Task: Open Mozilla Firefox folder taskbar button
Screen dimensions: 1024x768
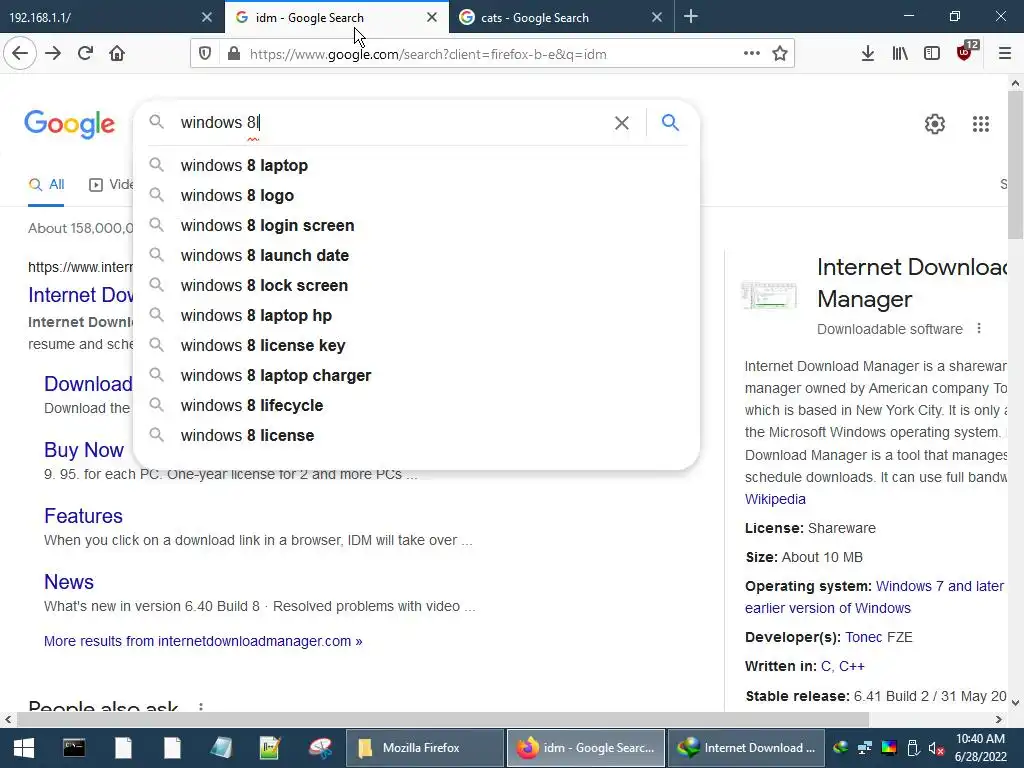Action: pyautogui.click(x=424, y=748)
